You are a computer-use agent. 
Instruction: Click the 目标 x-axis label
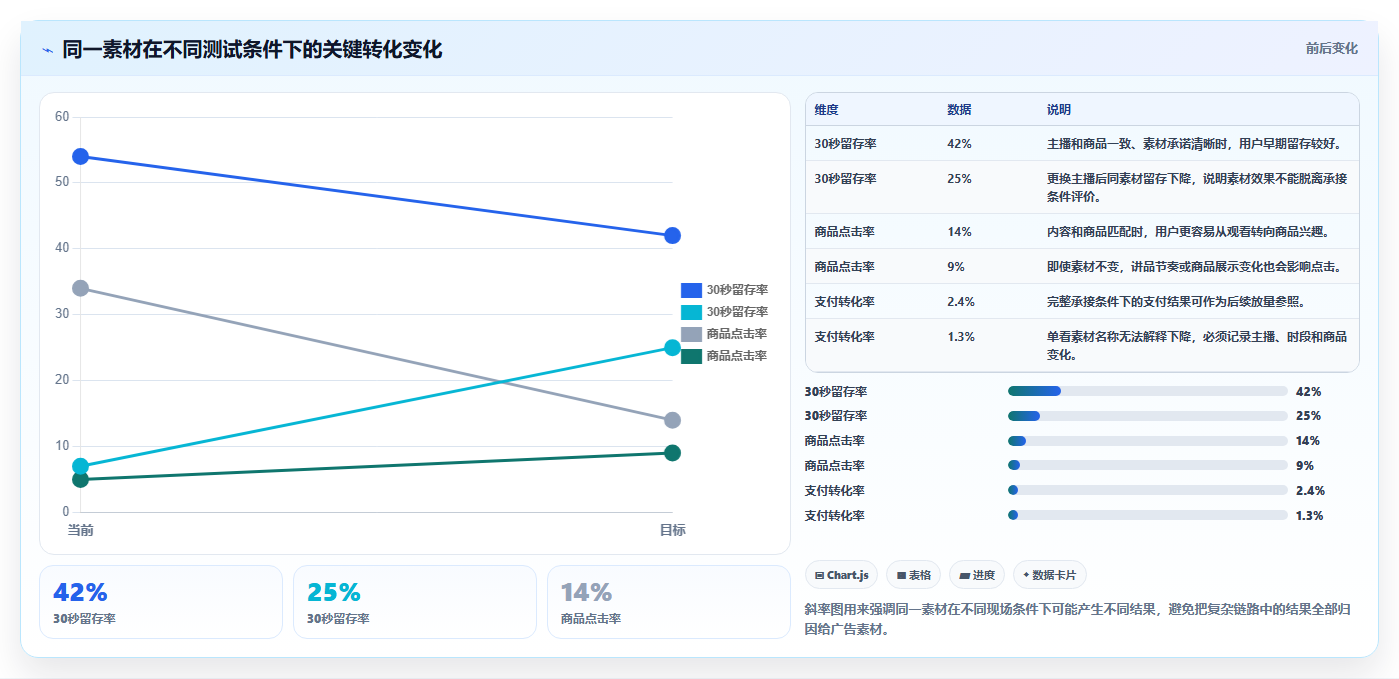tap(672, 530)
